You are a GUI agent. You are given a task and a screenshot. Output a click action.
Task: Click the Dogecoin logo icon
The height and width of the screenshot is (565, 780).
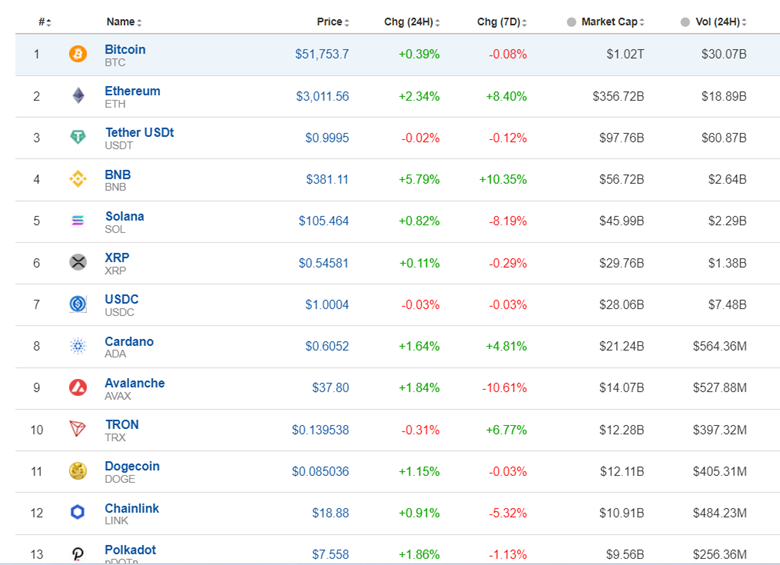tap(78, 471)
